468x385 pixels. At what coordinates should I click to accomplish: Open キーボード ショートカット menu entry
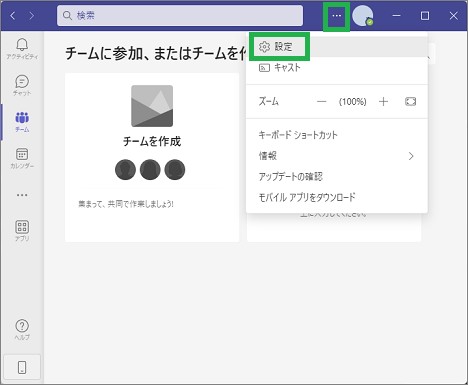337,135
